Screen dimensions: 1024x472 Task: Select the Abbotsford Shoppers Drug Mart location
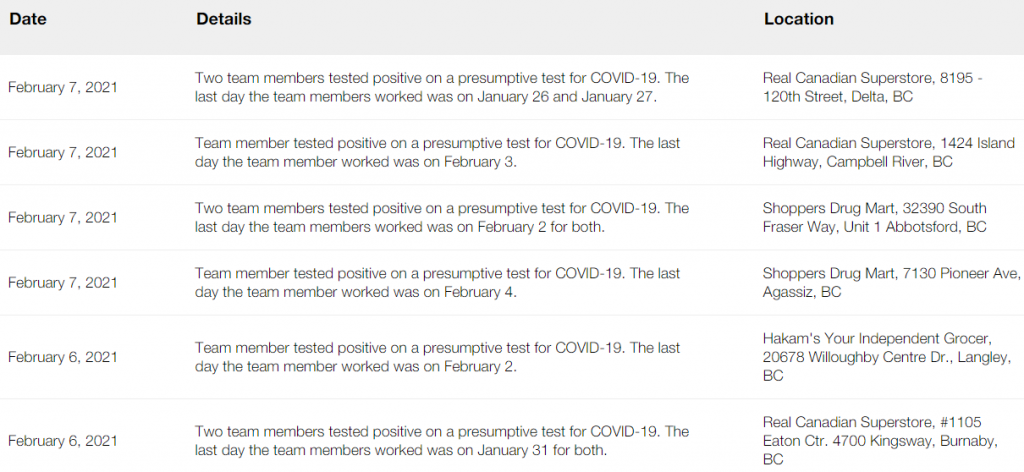coord(874,217)
